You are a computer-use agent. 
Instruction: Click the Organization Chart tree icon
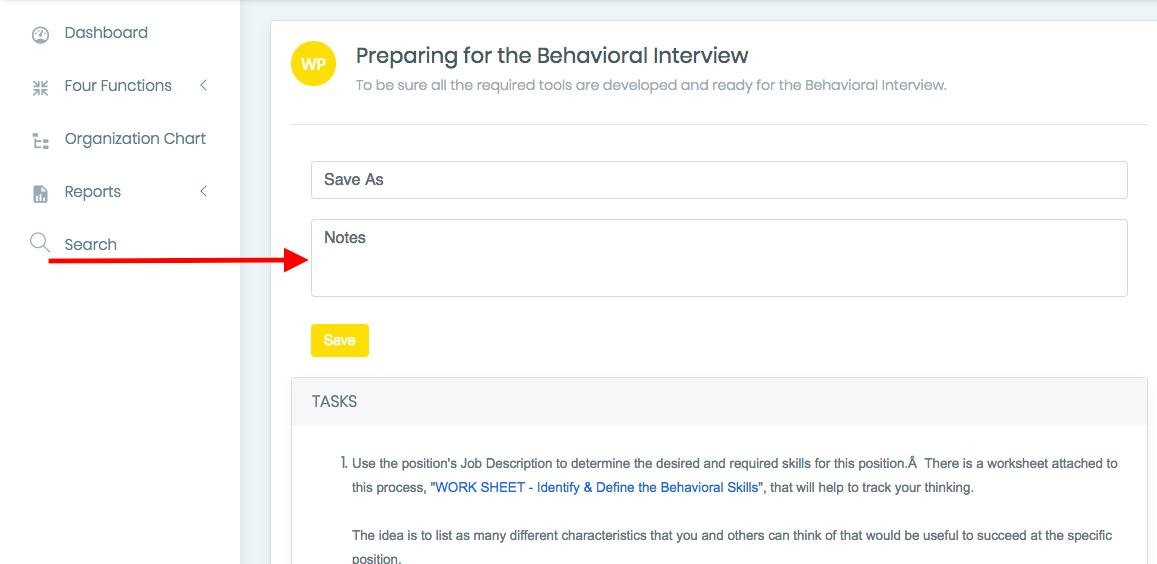41,141
